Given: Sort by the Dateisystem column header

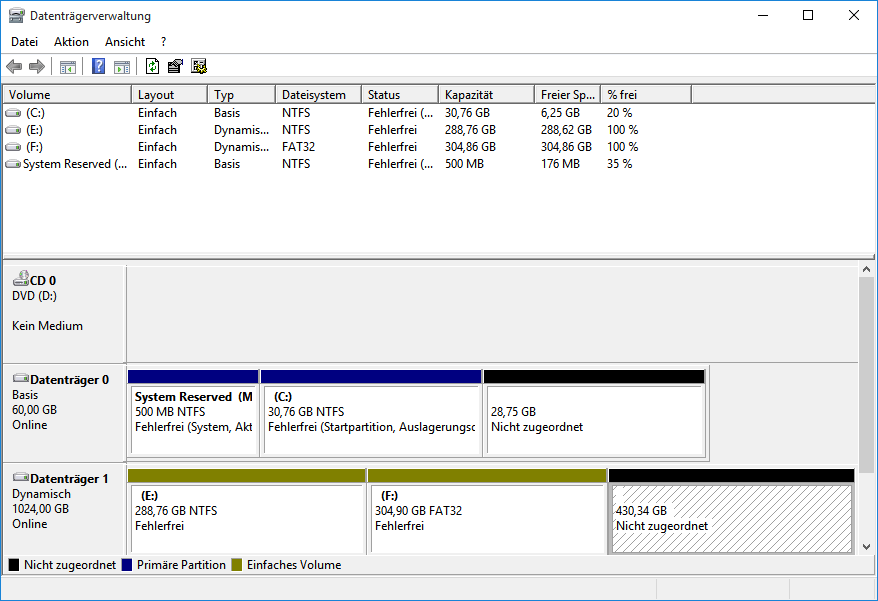Looking at the screenshot, I should click(319, 95).
